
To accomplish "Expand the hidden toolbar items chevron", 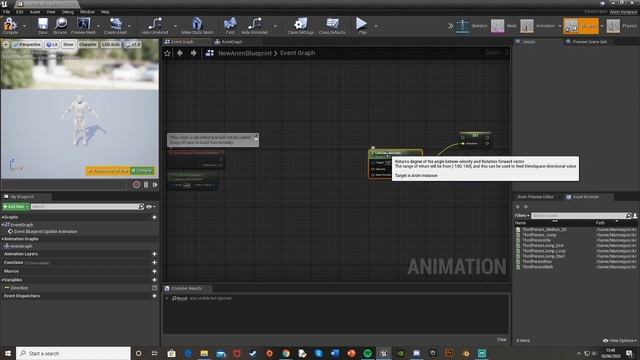I will 450,26.
